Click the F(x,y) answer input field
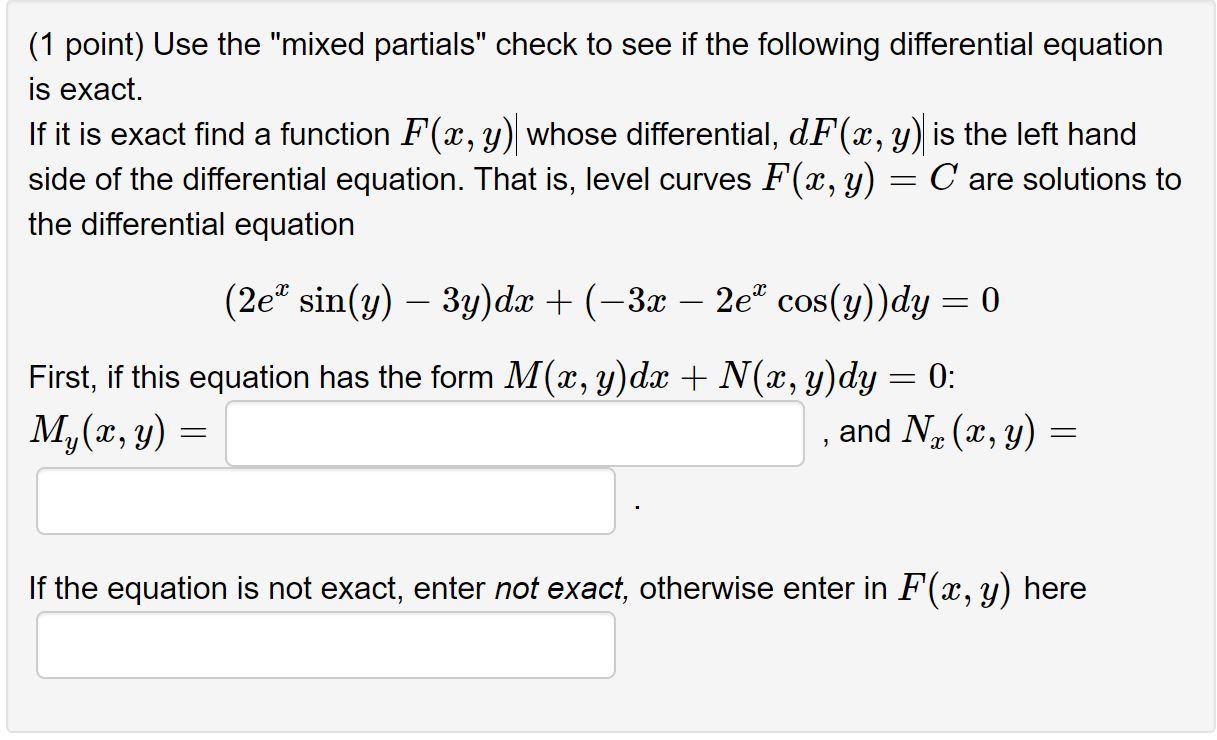1217x740 pixels. 325,645
